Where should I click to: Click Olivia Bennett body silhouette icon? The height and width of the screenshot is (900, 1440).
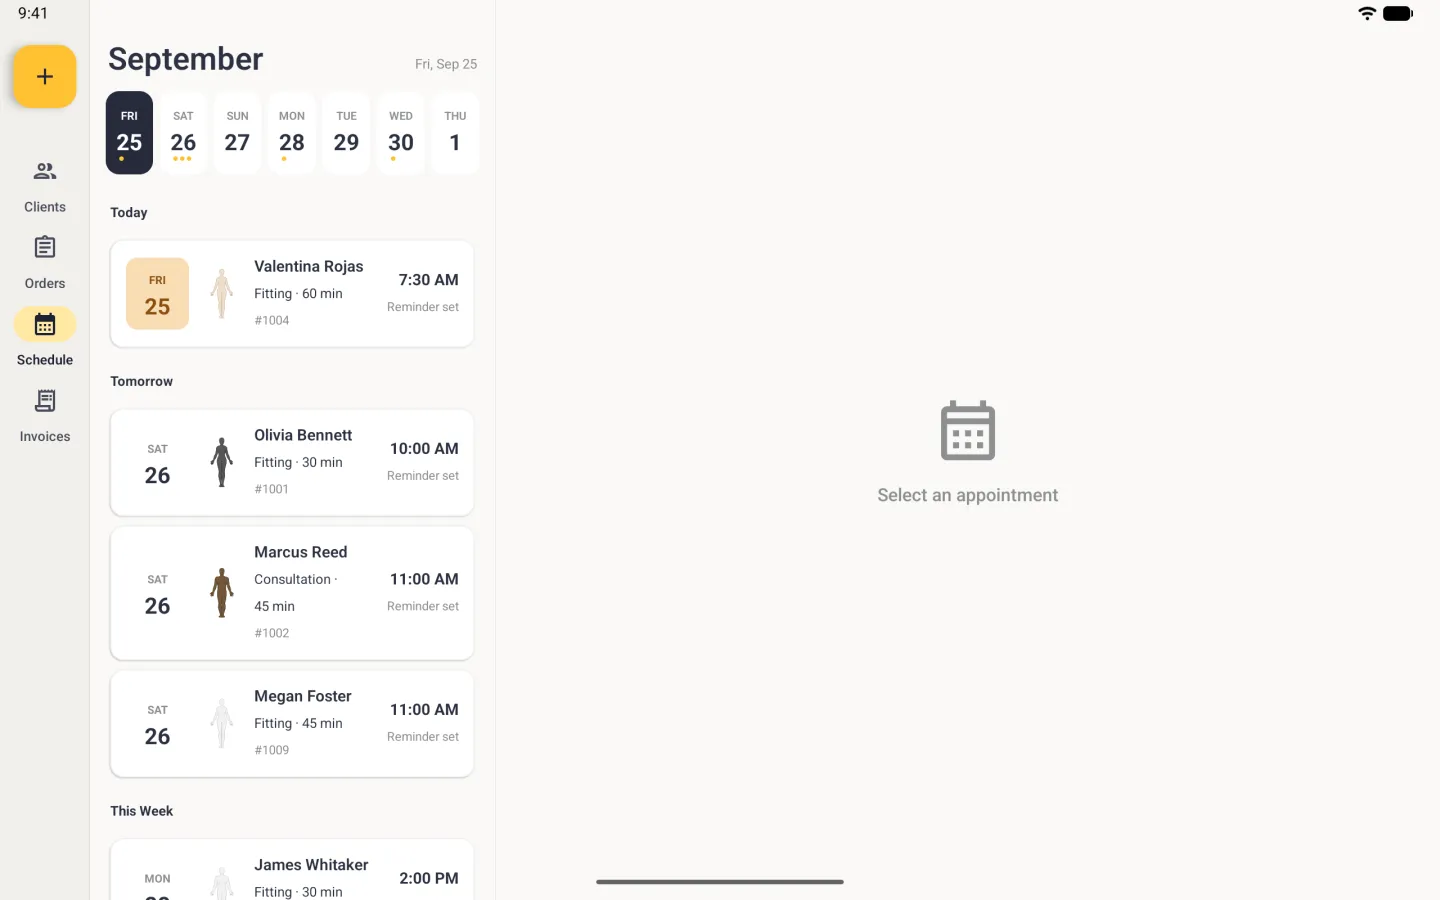(222, 463)
